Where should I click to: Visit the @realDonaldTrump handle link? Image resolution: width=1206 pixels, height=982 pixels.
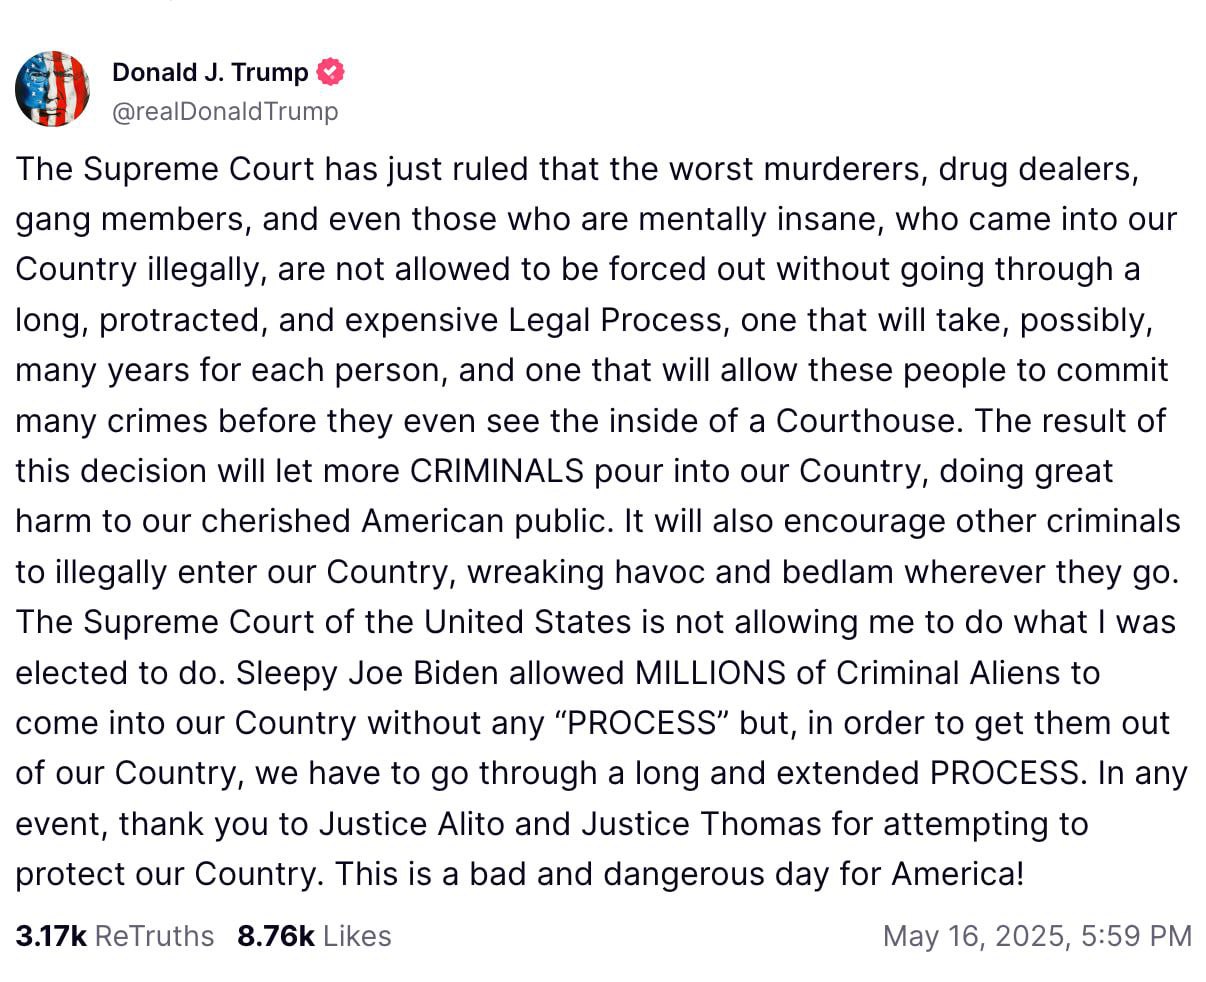click(x=225, y=111)
